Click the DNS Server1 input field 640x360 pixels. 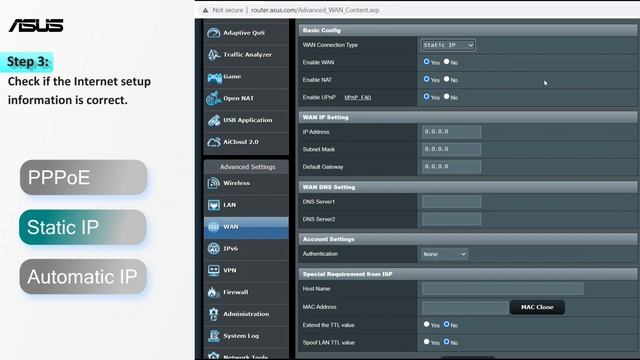(451, 202)
